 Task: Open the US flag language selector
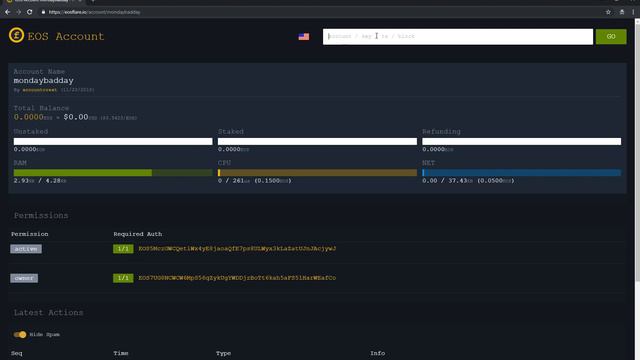pos(304,37)
